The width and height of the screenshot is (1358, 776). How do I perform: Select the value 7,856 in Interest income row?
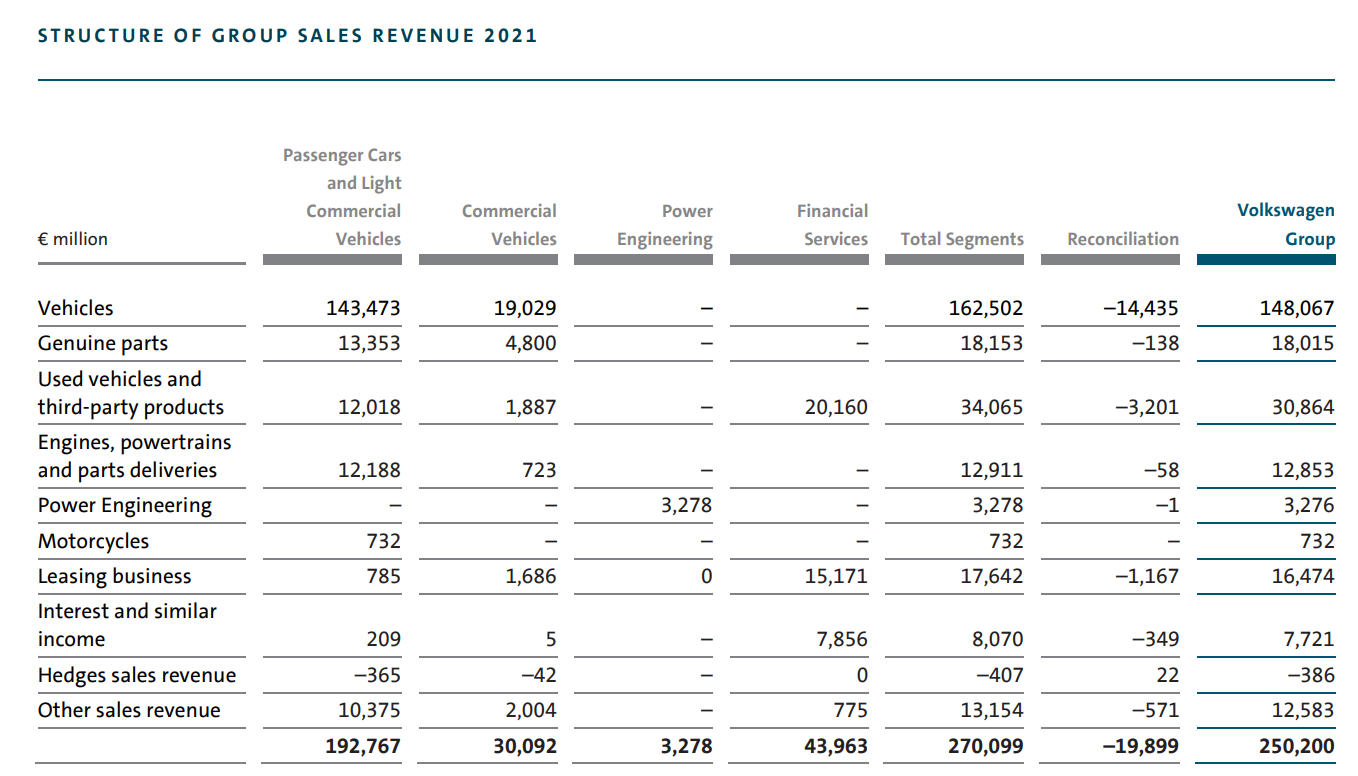pyautogui.click(x=842, y=639)
